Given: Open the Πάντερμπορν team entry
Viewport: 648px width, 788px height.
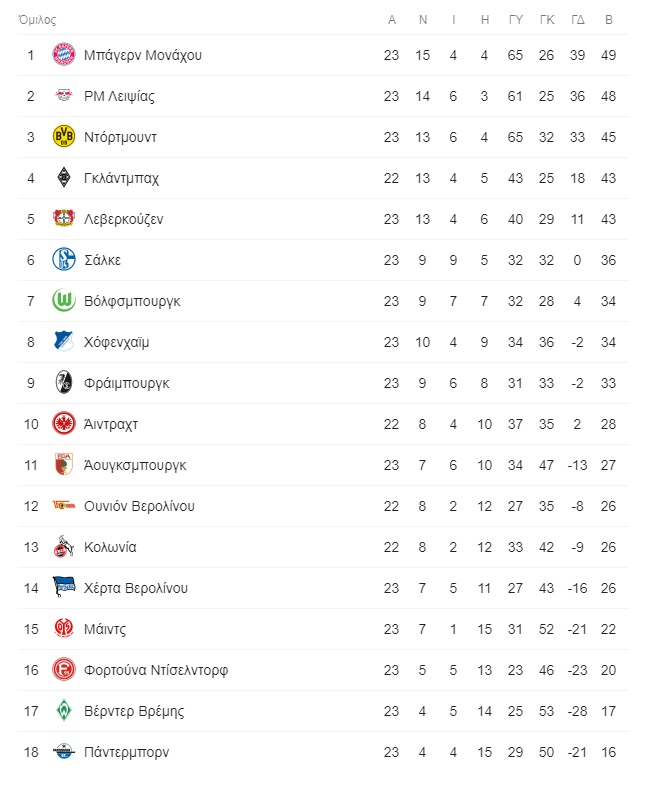Looking at the screenshot, I should click(127, 752).
